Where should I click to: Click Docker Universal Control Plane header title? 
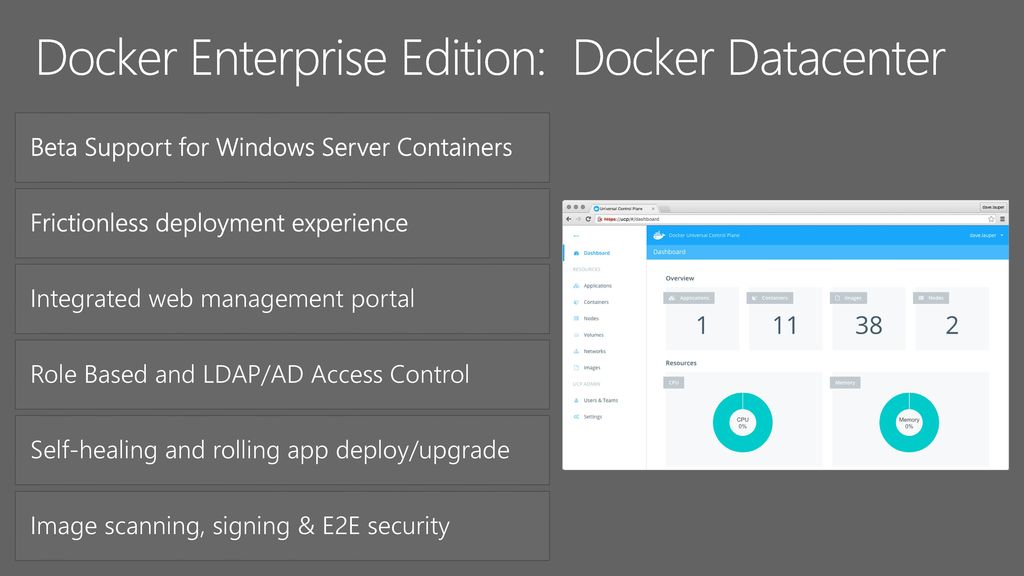[704, 235]
